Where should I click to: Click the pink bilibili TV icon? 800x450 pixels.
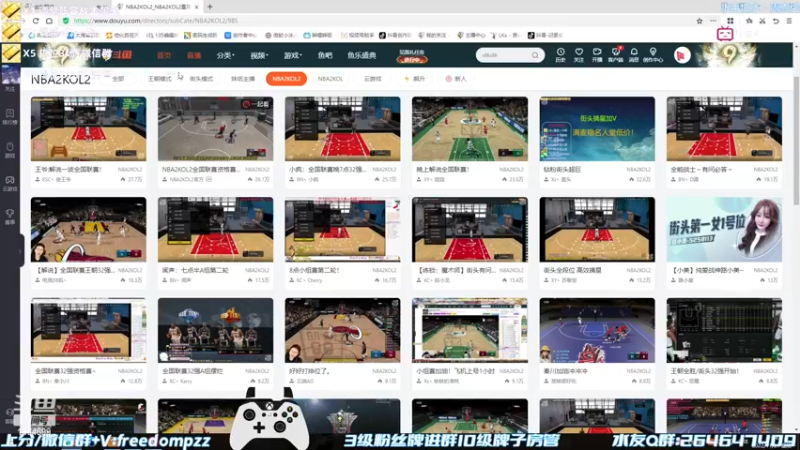[x=725, y=34]
